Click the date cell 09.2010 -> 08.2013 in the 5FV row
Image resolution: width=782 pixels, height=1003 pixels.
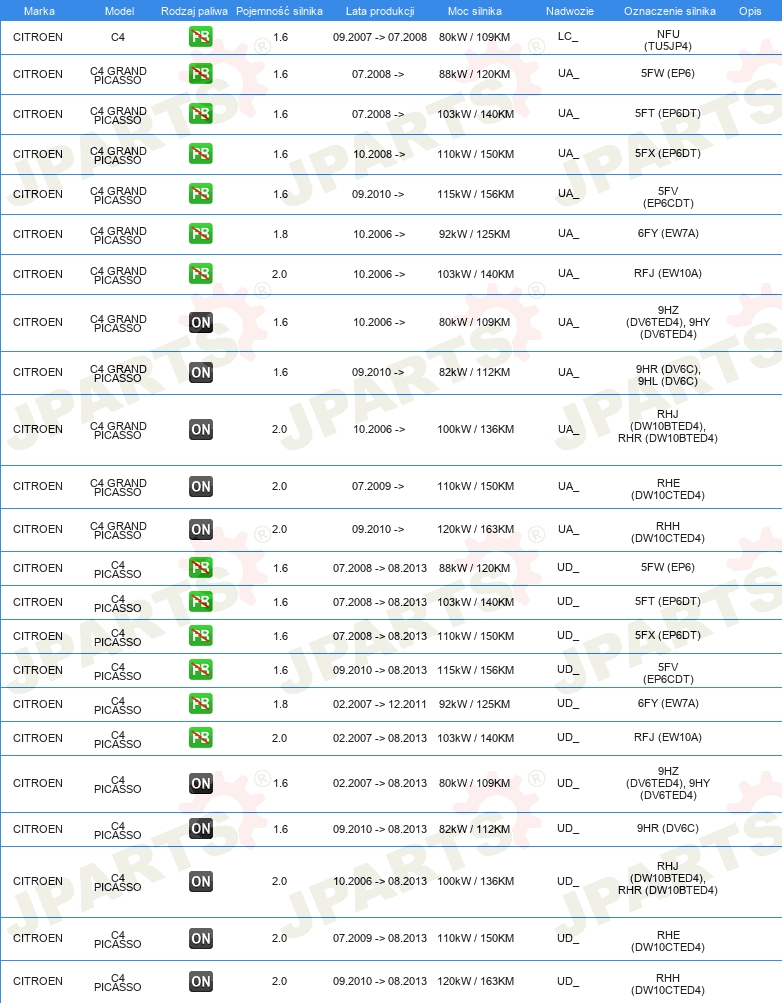tap(380, 670)
